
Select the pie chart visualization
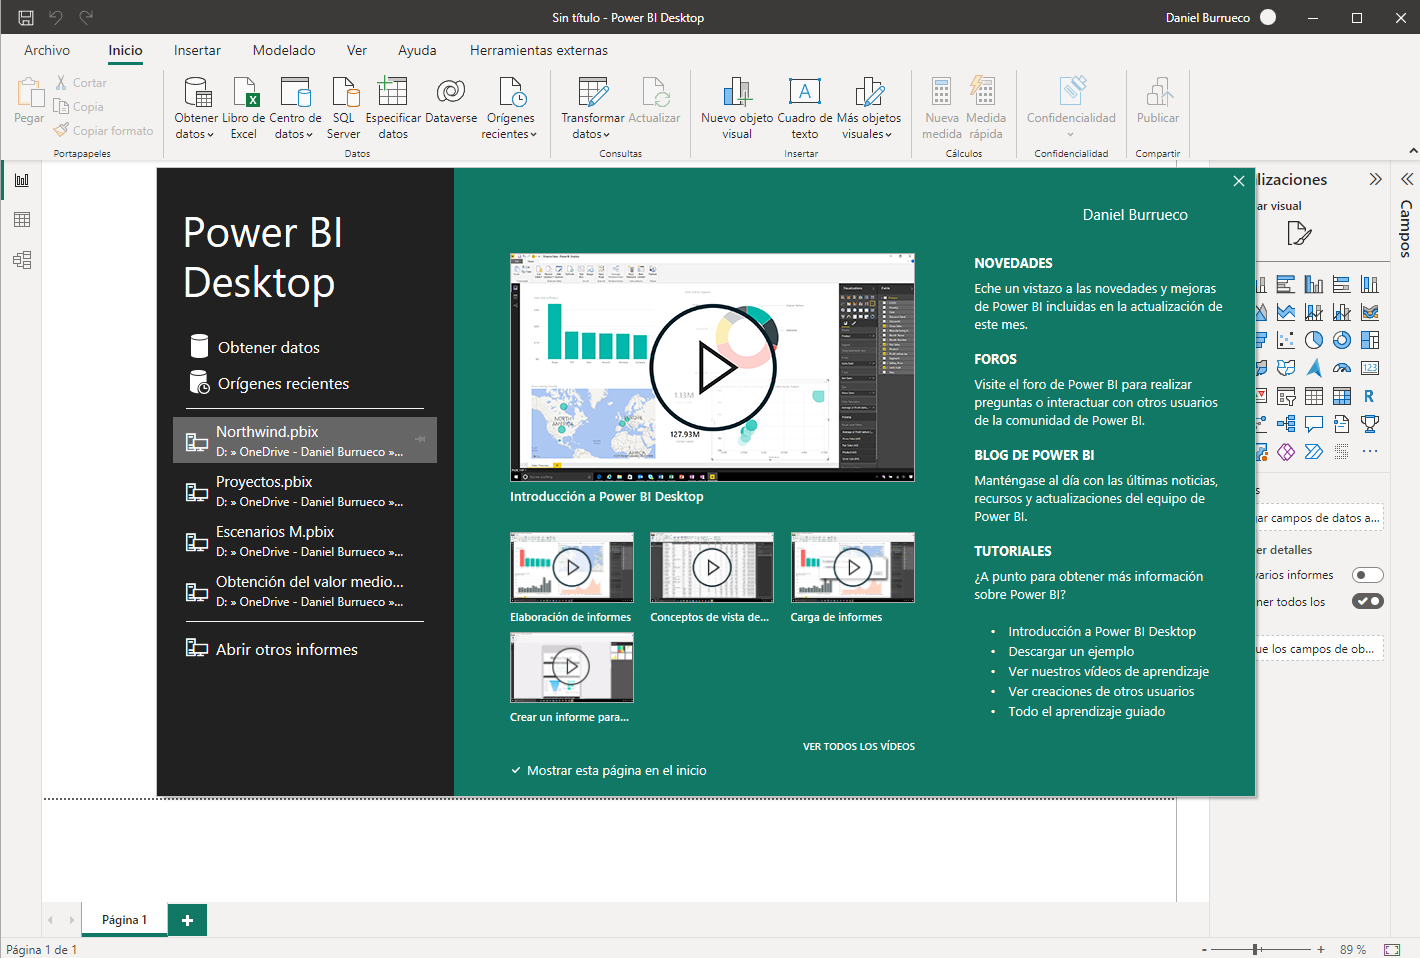click(x=1314, y=340)
